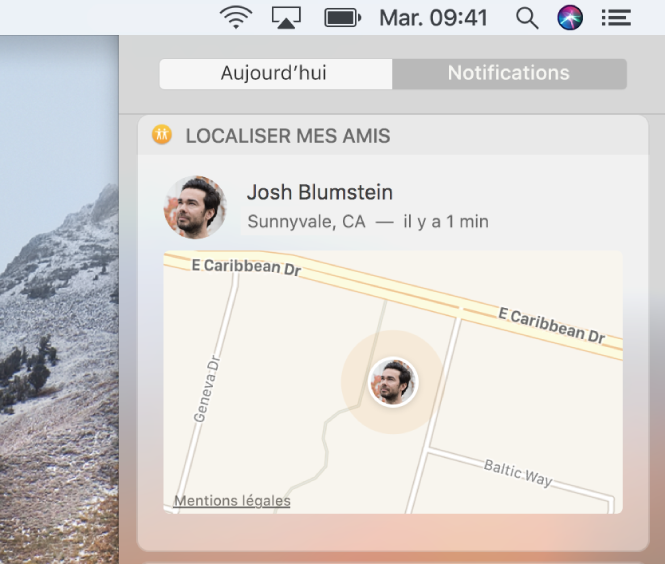Click the Baltic Way street label
Viewport: 665px width, 564px height.
(518, 472)
